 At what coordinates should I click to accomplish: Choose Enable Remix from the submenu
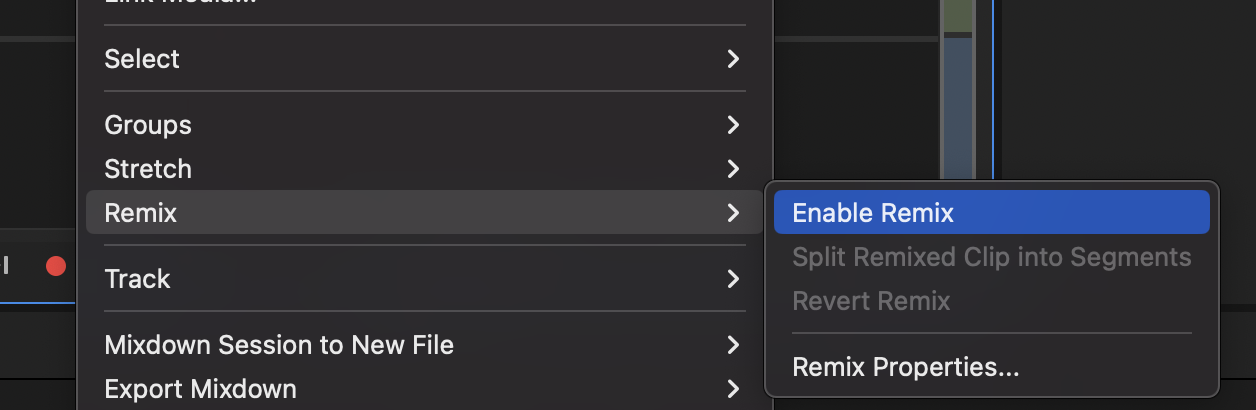point(991,212)
